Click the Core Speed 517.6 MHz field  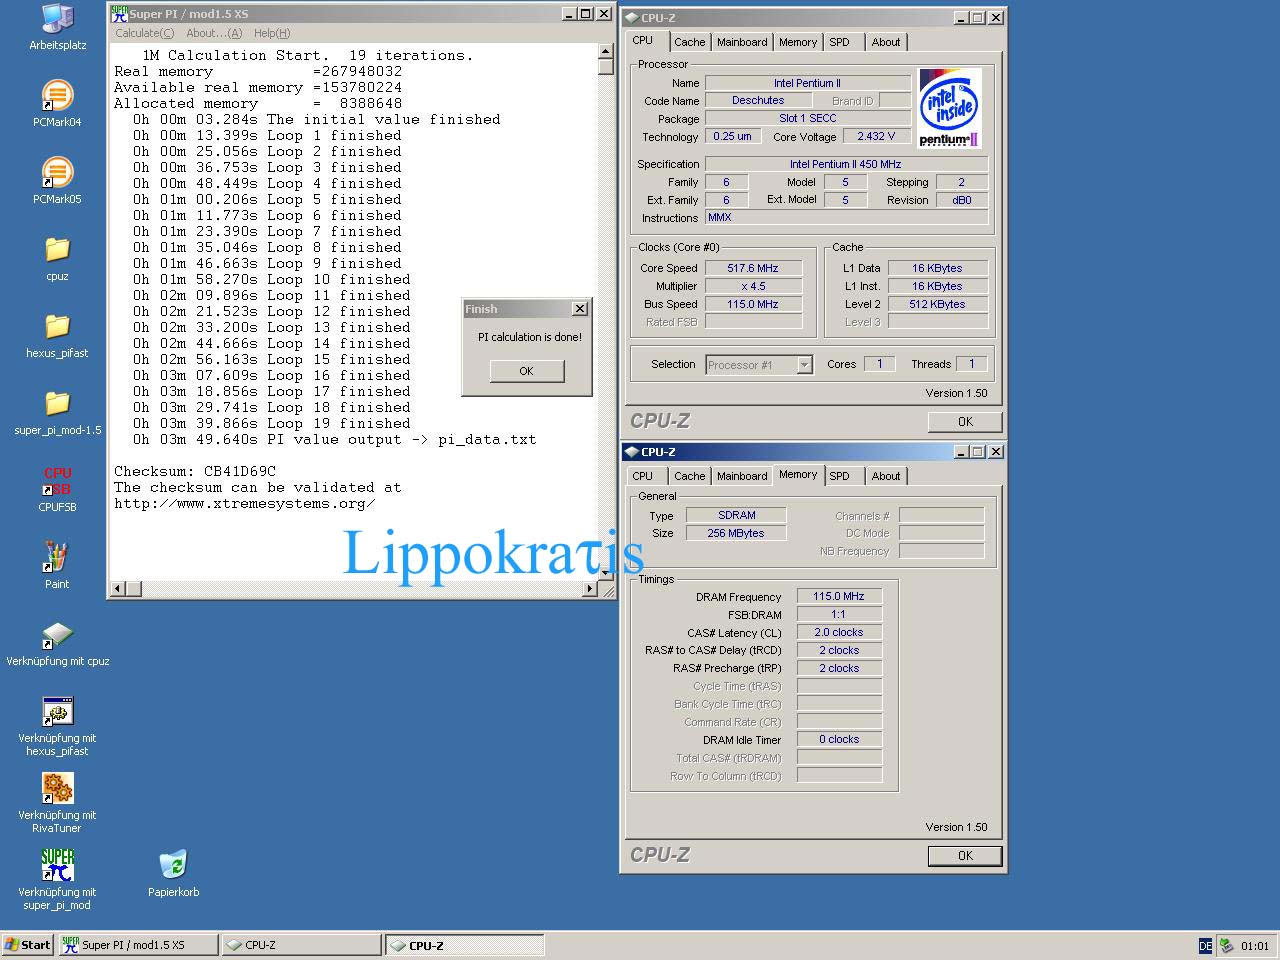tap(753, 268)
